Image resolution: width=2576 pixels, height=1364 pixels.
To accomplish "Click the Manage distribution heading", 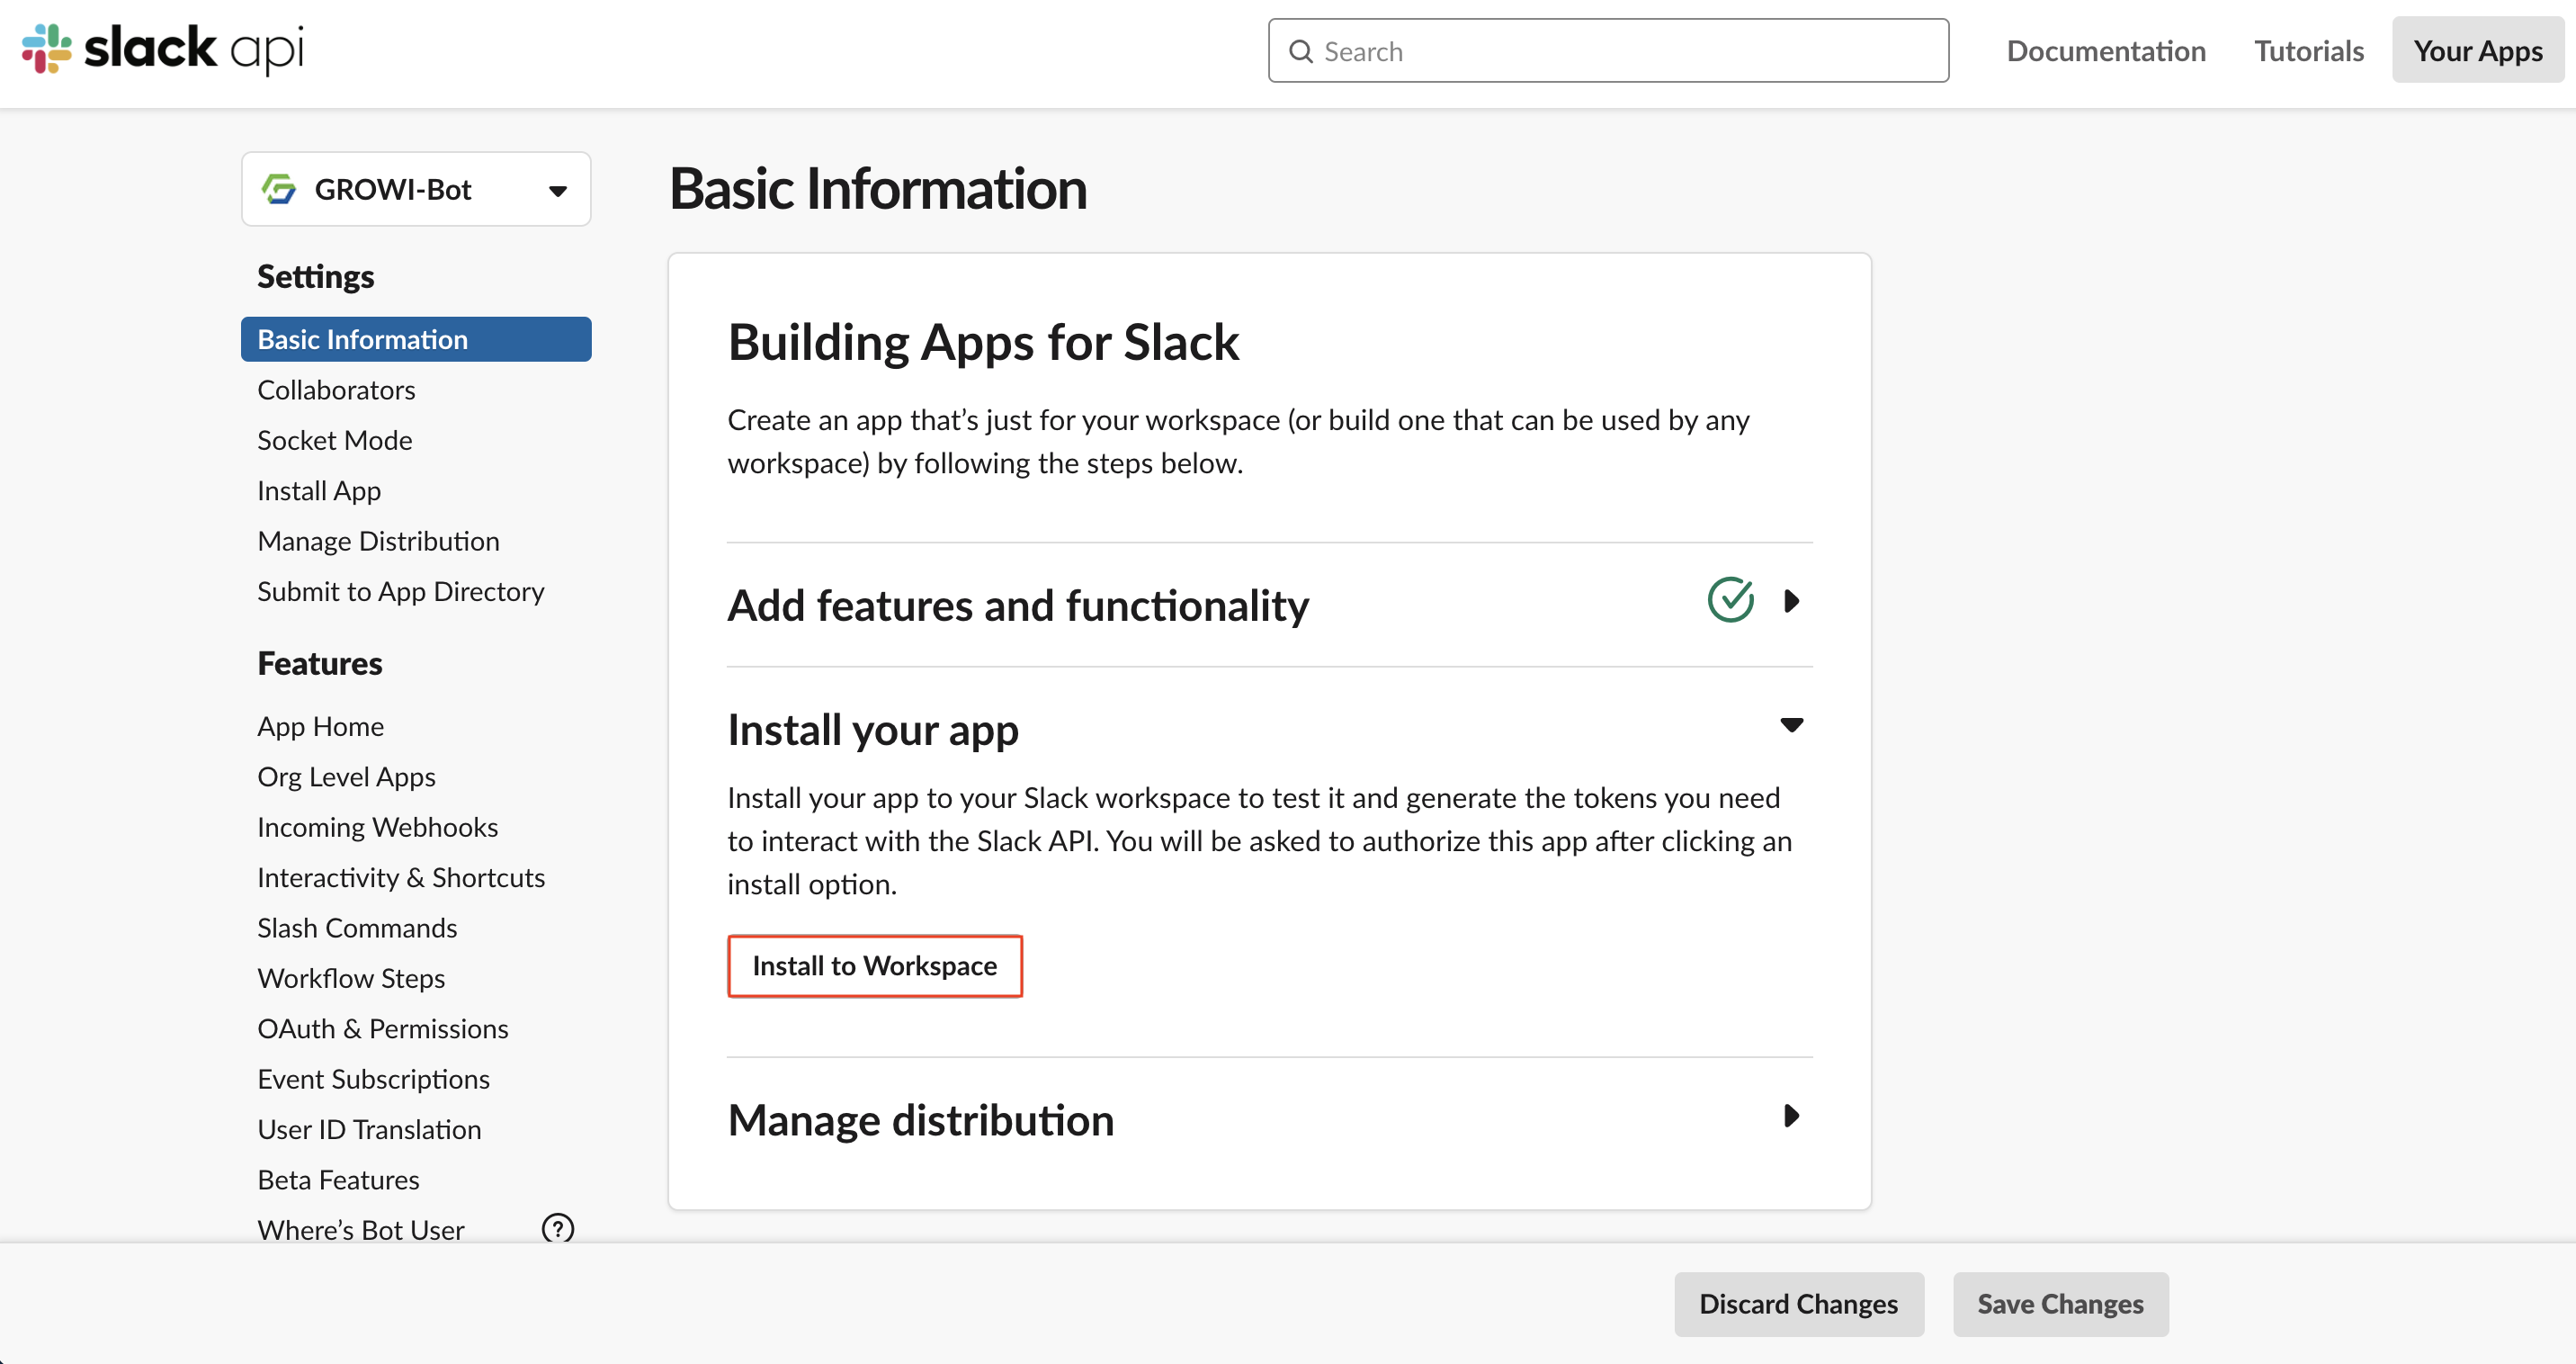I will [x=921, y=1120].
